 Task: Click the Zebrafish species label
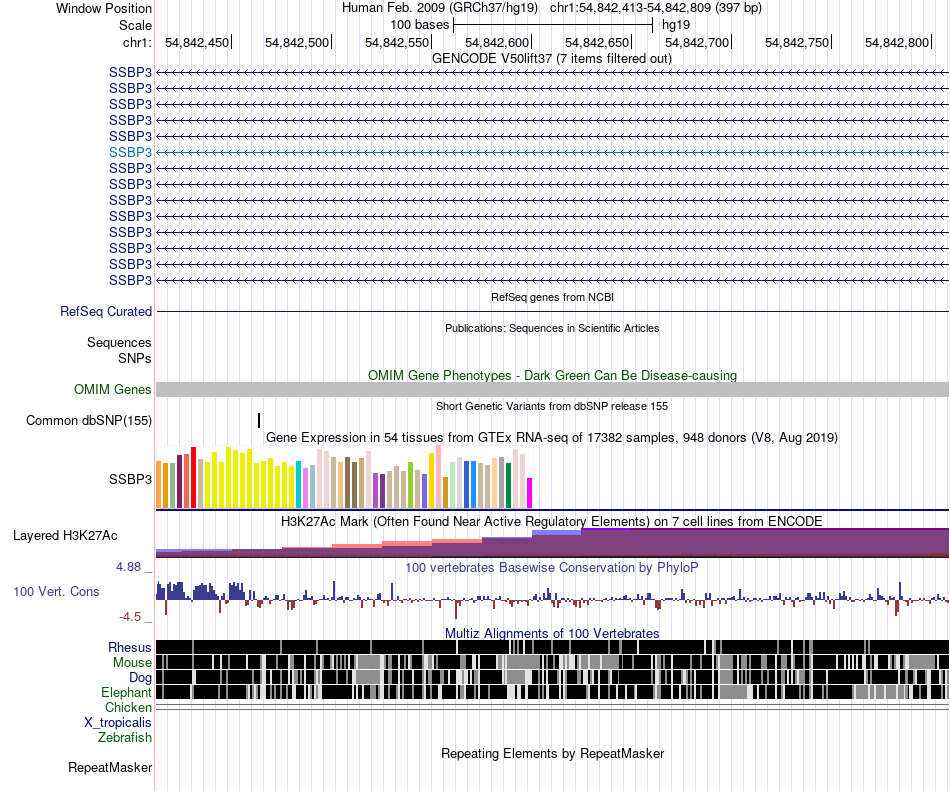pyautogui.click(x=125, y=738)
